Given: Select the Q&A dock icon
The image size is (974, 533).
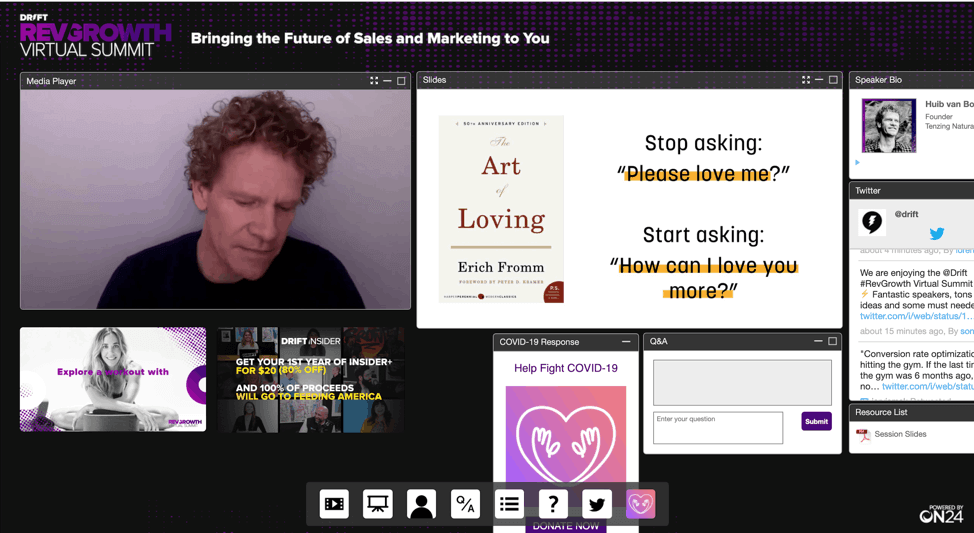Looking at the screenshot, I should coord(465,505).
